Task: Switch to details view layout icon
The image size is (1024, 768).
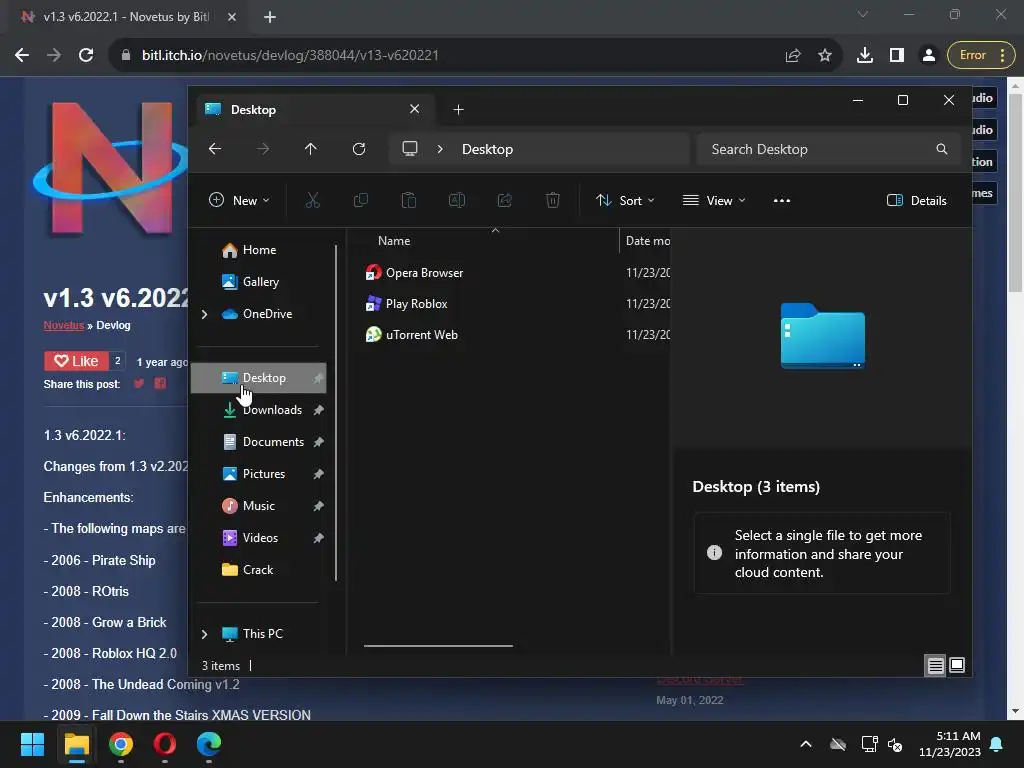Action: click(x=935, y=665)
